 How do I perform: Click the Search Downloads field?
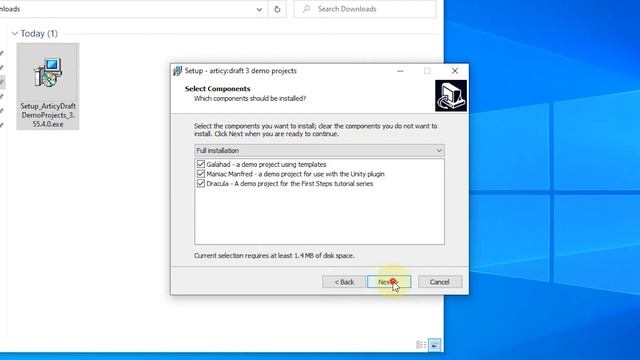pos(364,9)
